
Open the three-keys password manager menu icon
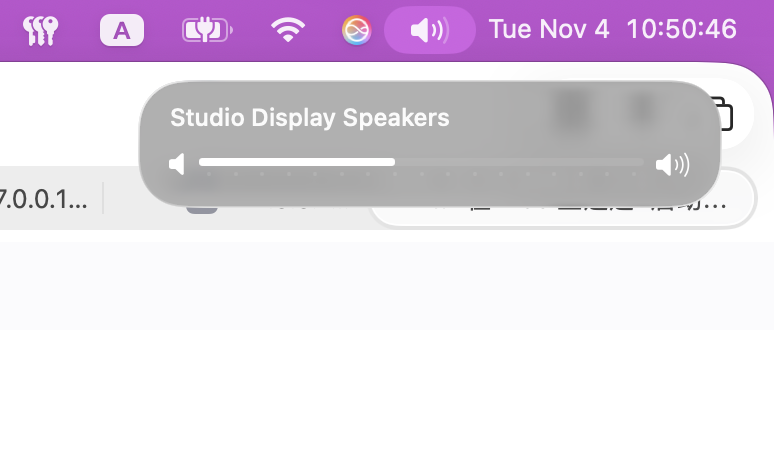tap(40, 31)
